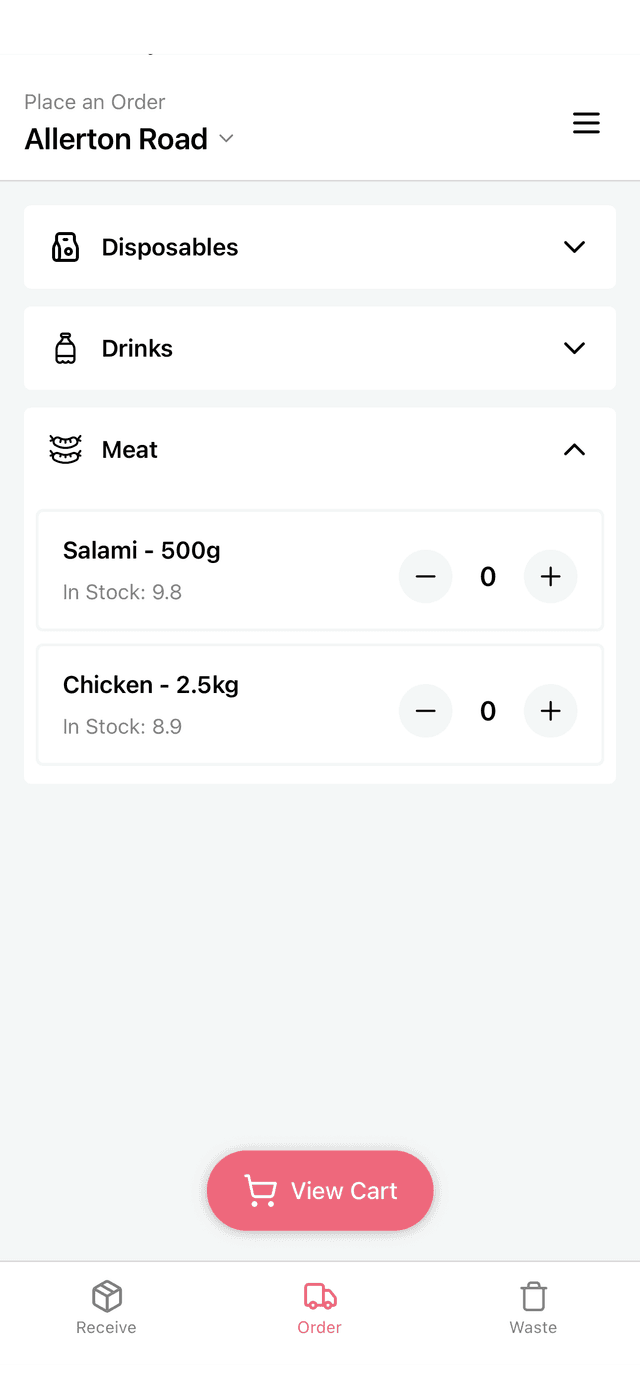The width and height of the screenshot is (640, 1387).
Task: Select the Receive box icon
Action: click(x=105, y=1296)
